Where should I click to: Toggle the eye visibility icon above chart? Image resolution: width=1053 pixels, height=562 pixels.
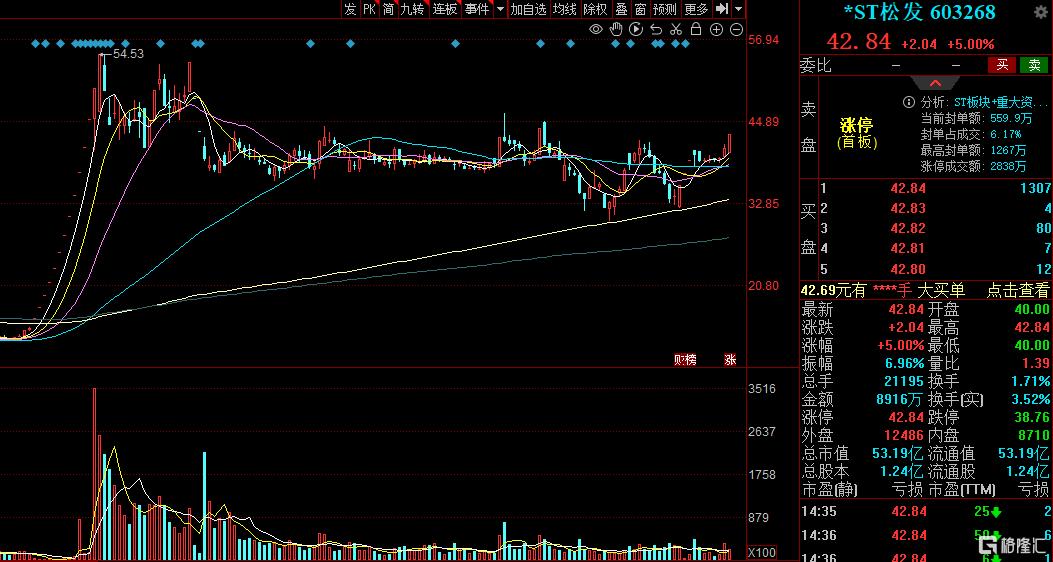(596, 29)
